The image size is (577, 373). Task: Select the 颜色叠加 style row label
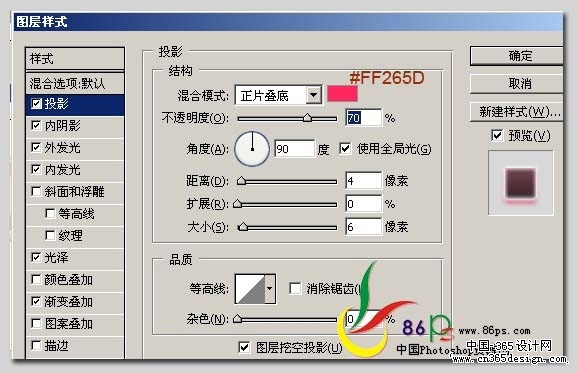click(68, 280)
